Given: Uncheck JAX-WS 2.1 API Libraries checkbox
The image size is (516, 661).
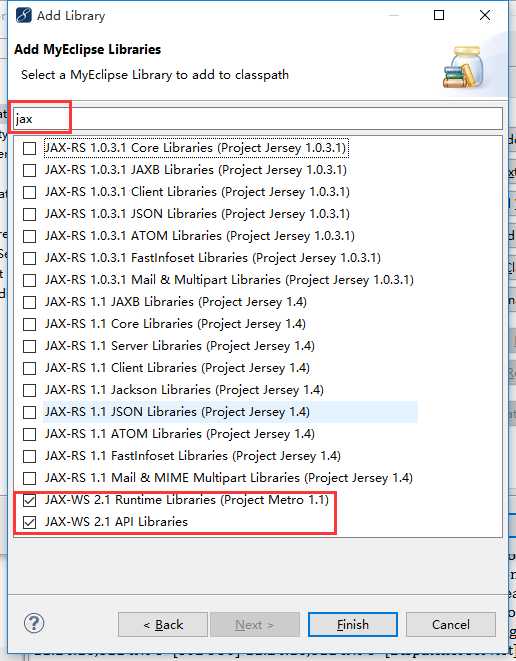Looking at the screenshot, I should coord(30,522).
